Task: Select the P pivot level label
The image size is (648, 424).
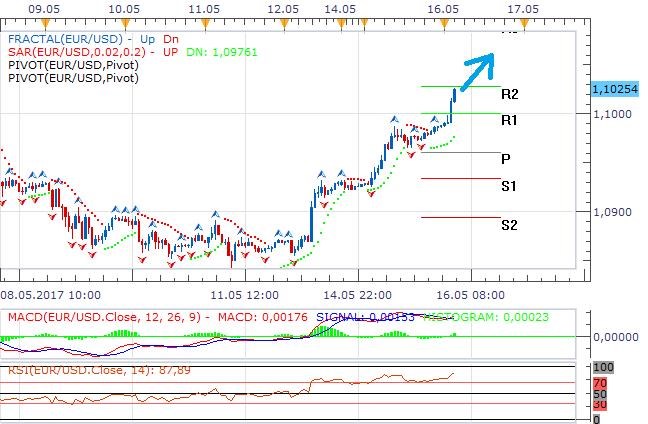Action: [x=506, y=159]
